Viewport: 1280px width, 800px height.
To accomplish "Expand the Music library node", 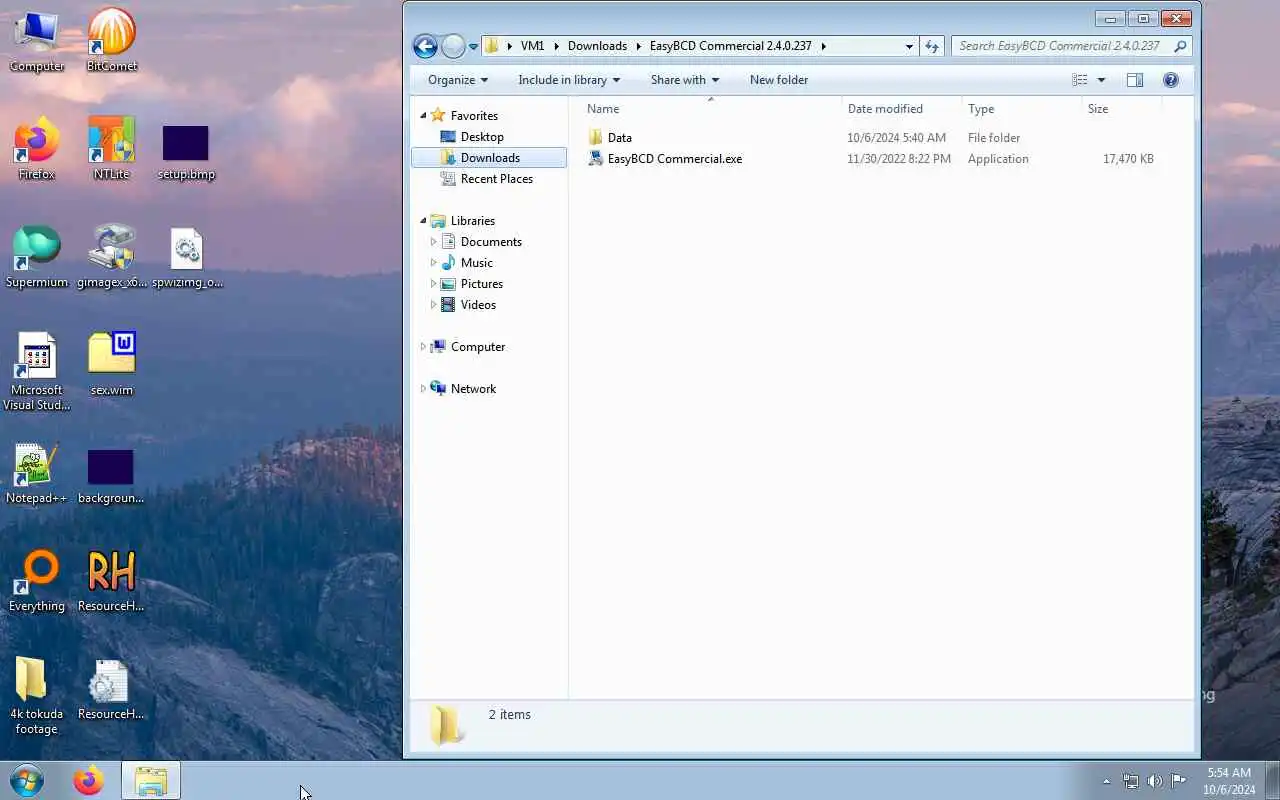I will point(433,263).
